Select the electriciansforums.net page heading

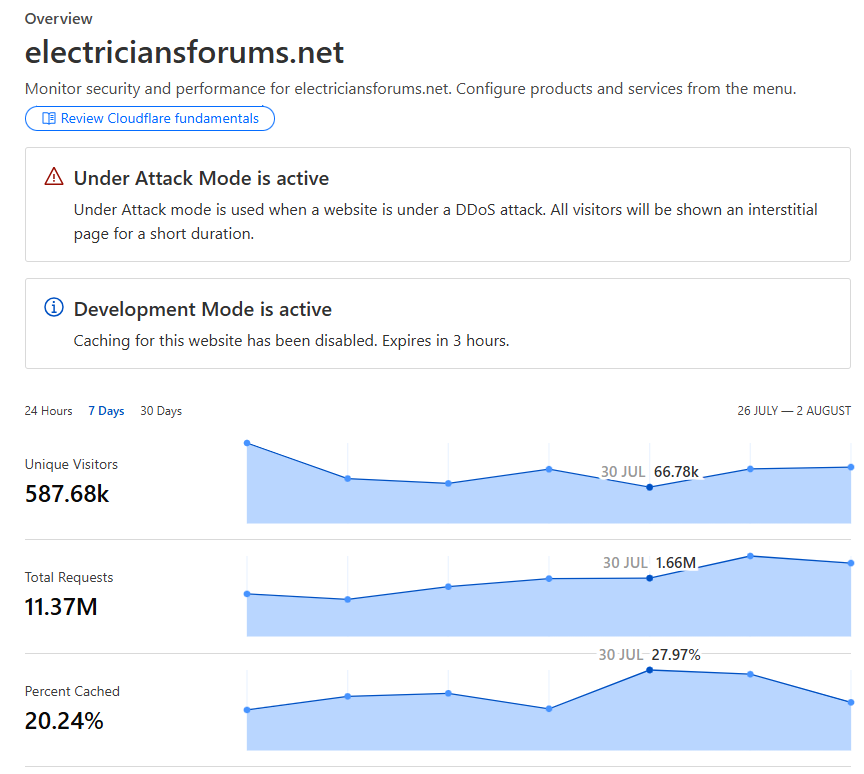(x=185, y=52)
